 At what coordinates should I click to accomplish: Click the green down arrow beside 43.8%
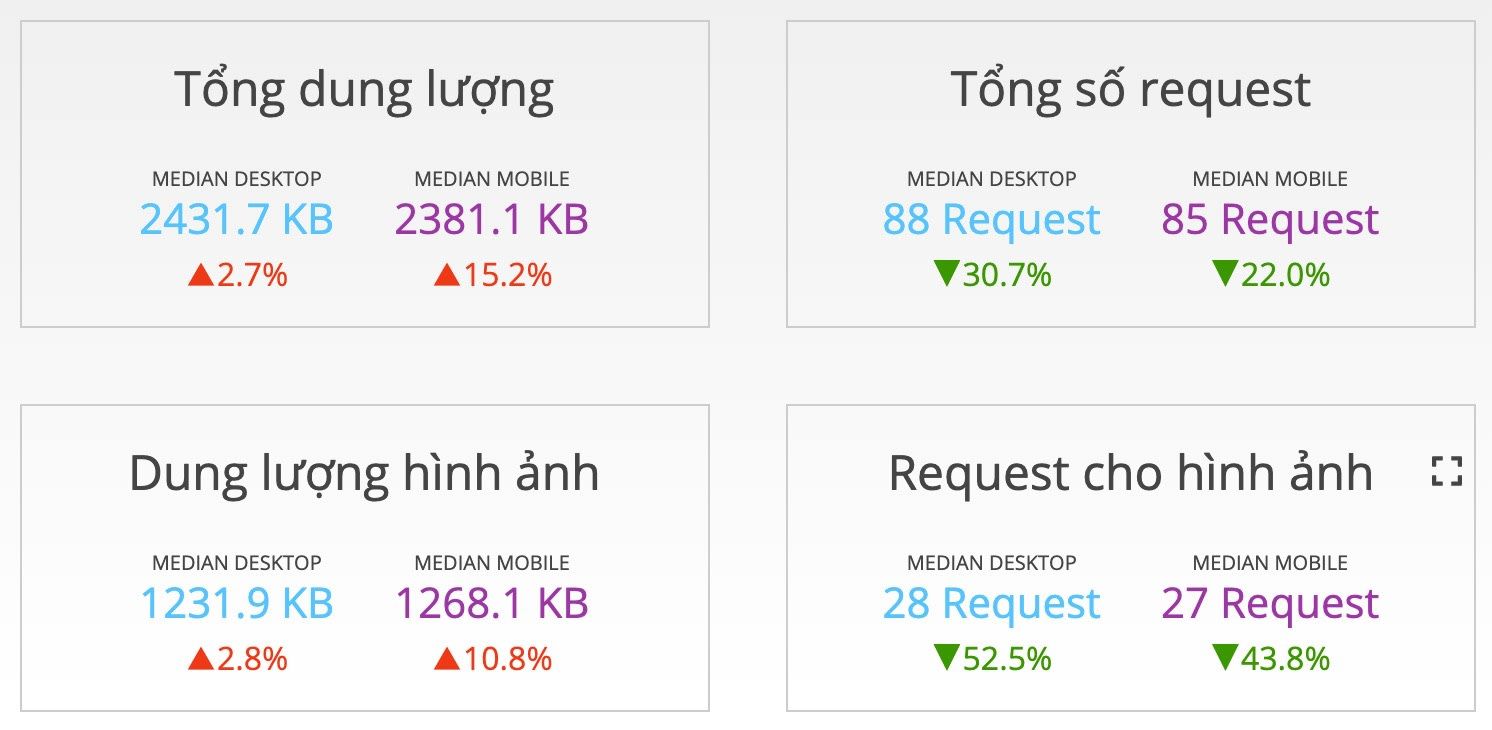[1225, 658]
